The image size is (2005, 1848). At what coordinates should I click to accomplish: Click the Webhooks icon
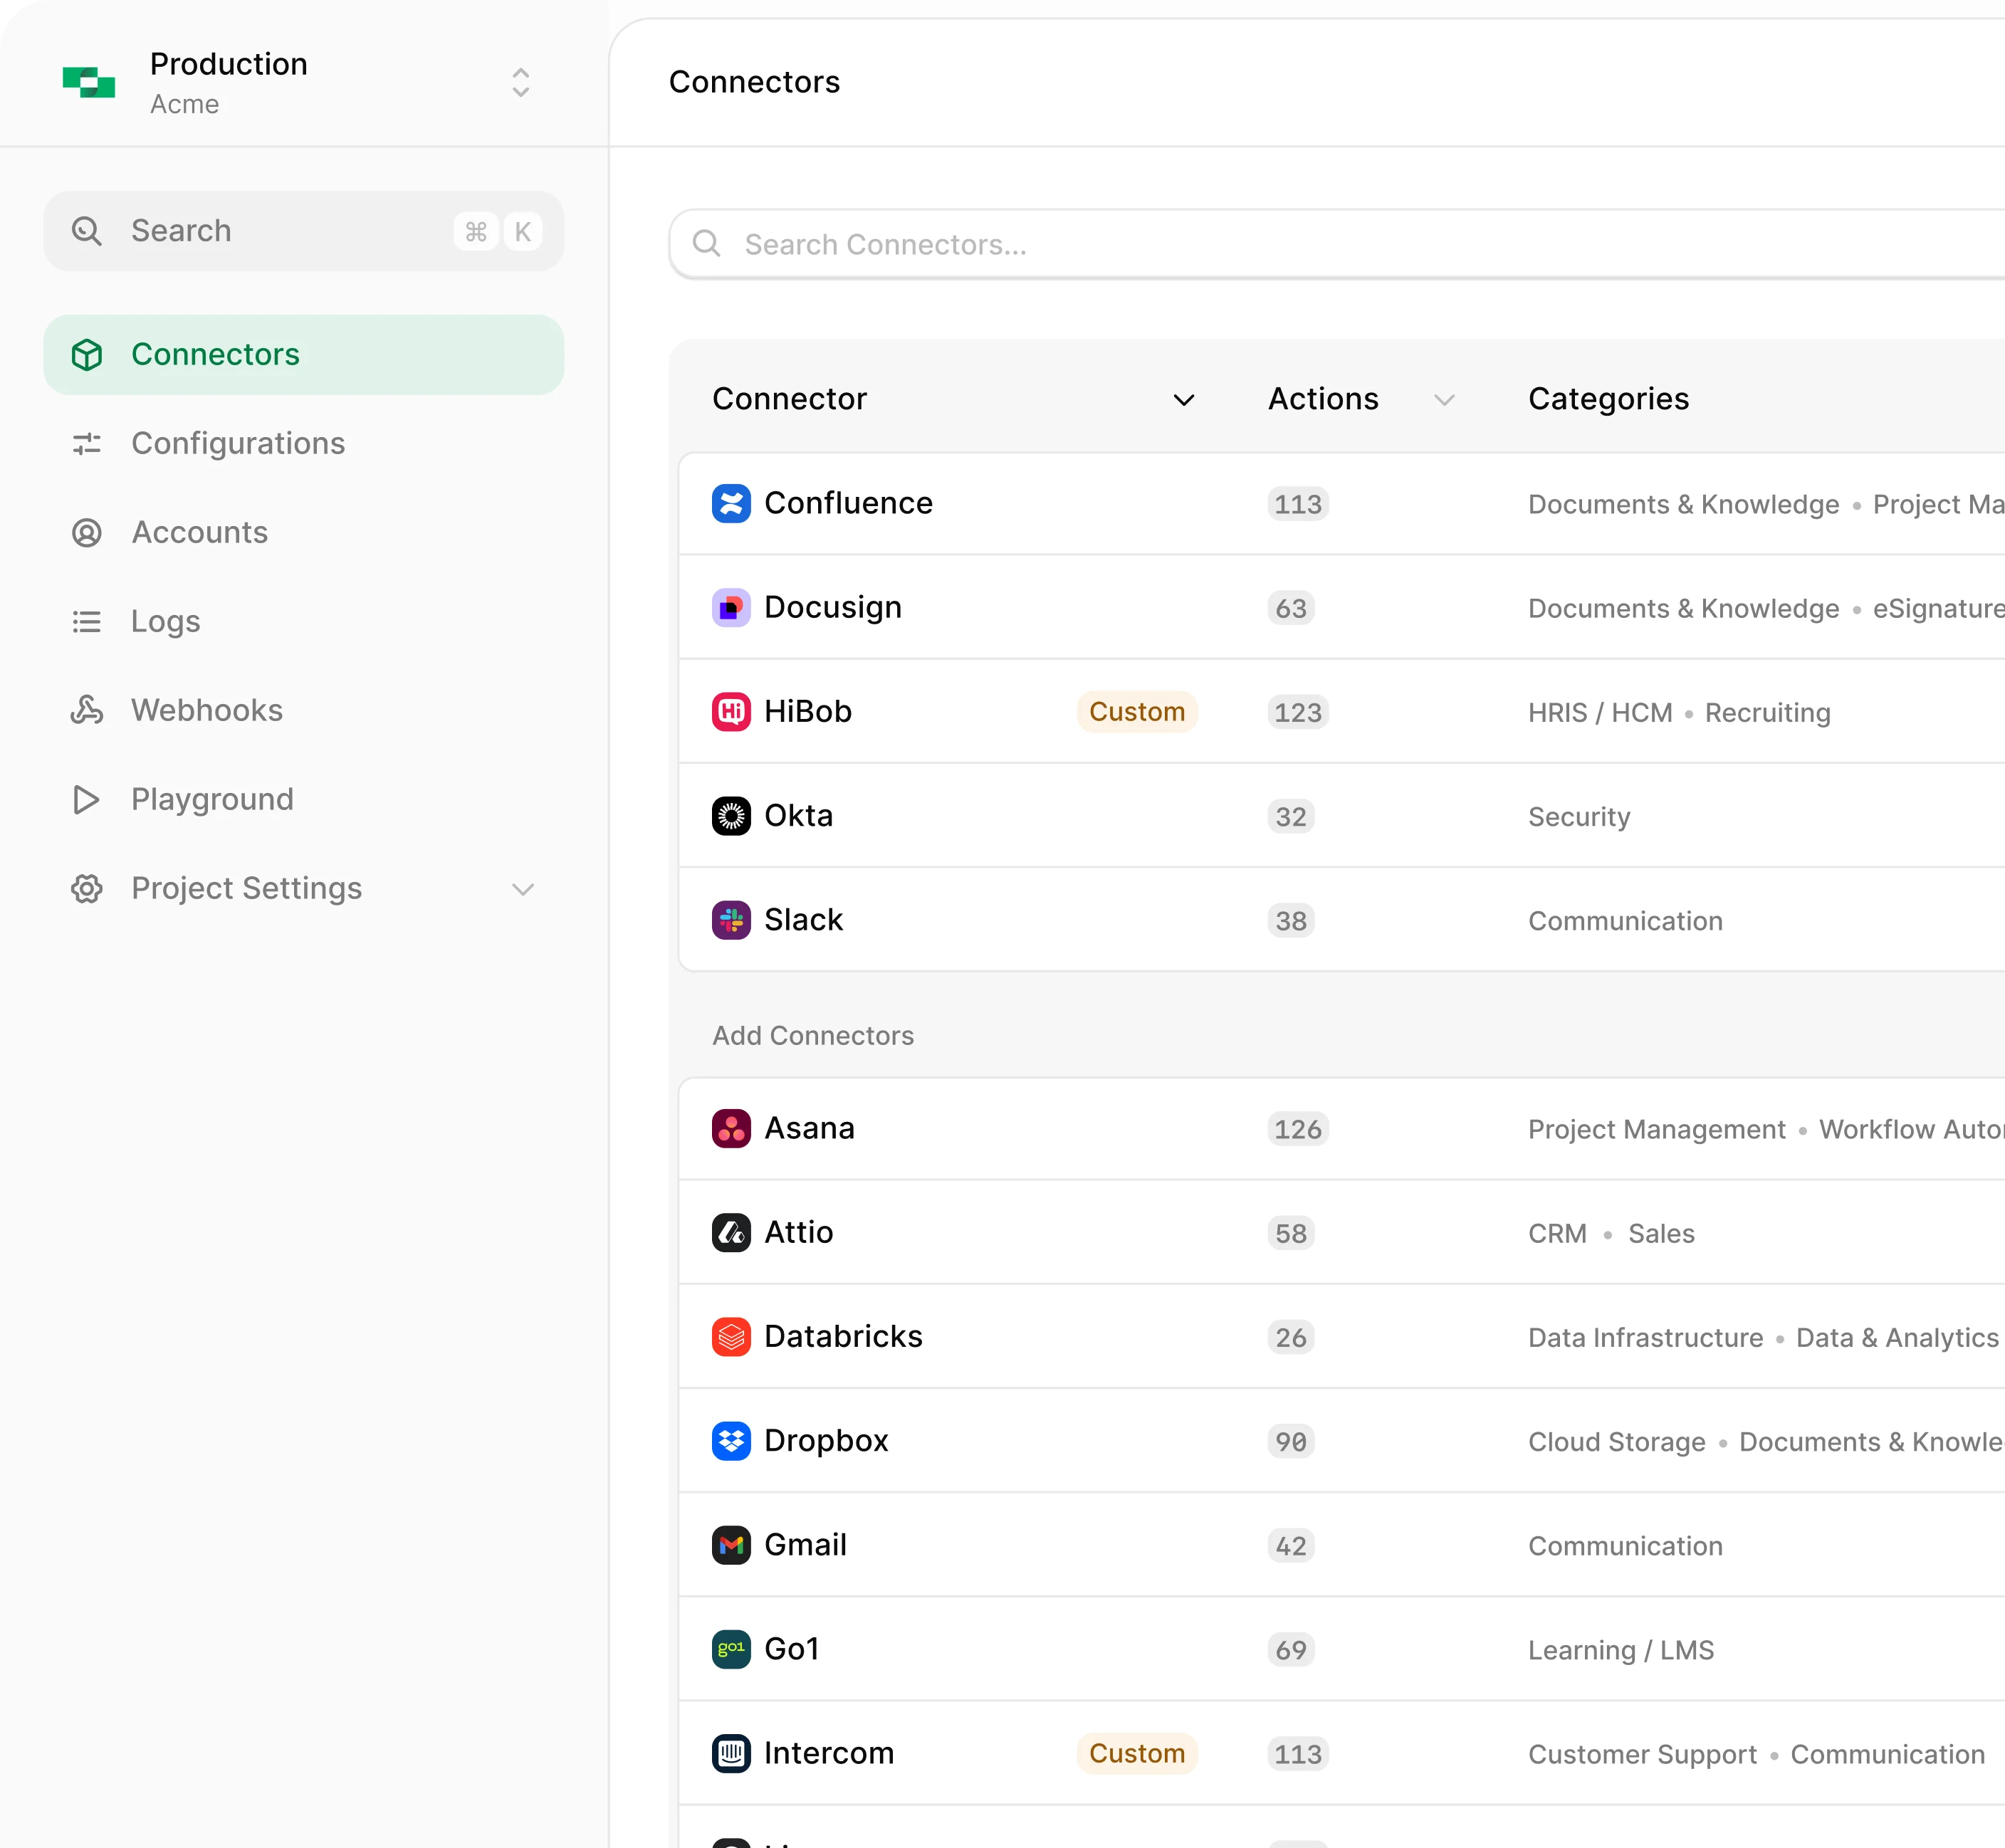coord(87,711)
